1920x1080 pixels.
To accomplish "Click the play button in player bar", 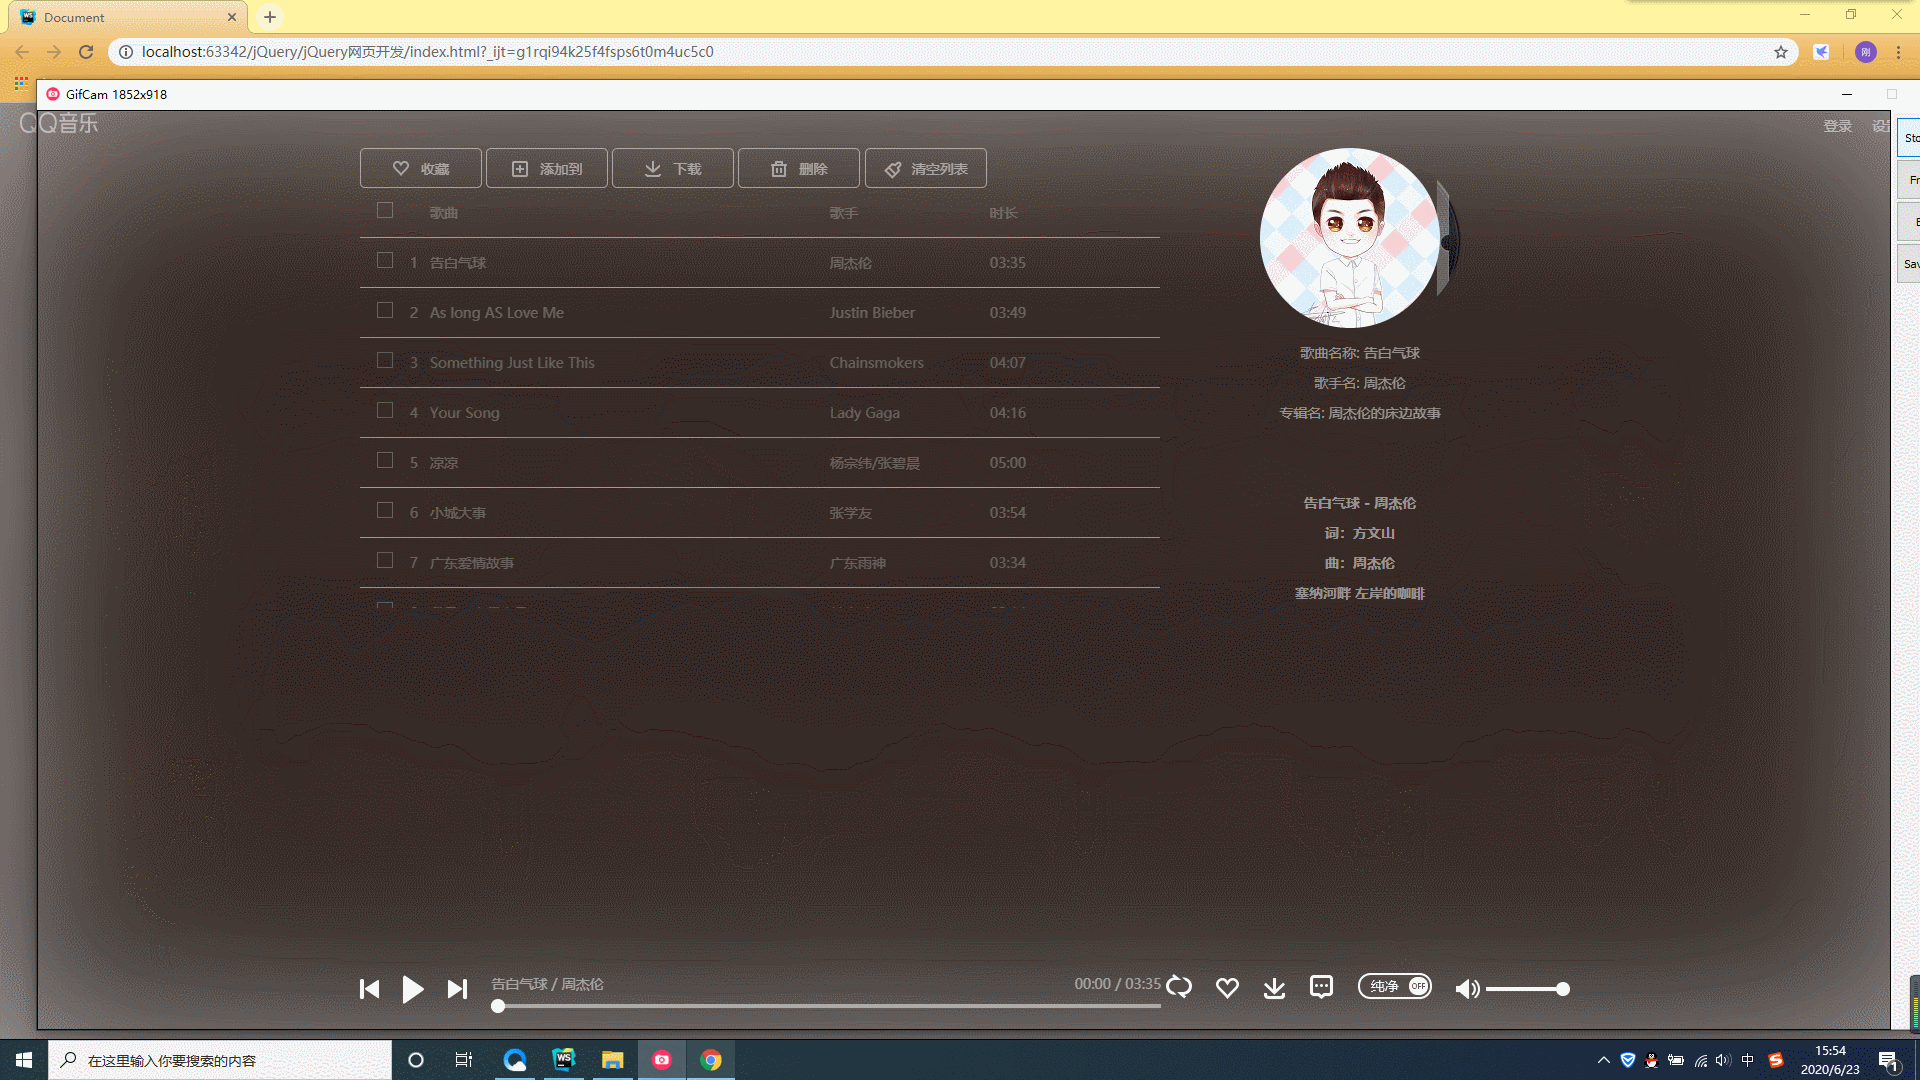I will 412,989.
